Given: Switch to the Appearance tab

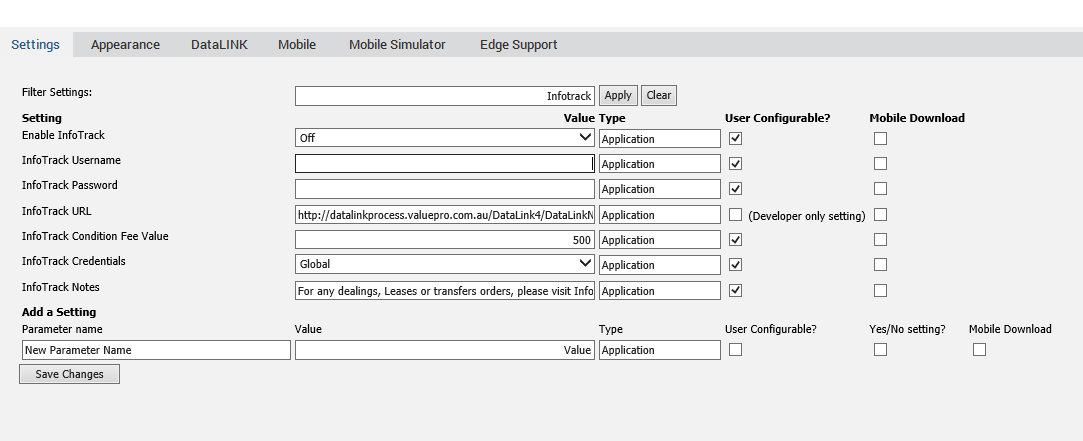Looking at the screenshot, I should click(x=125, y=45).
